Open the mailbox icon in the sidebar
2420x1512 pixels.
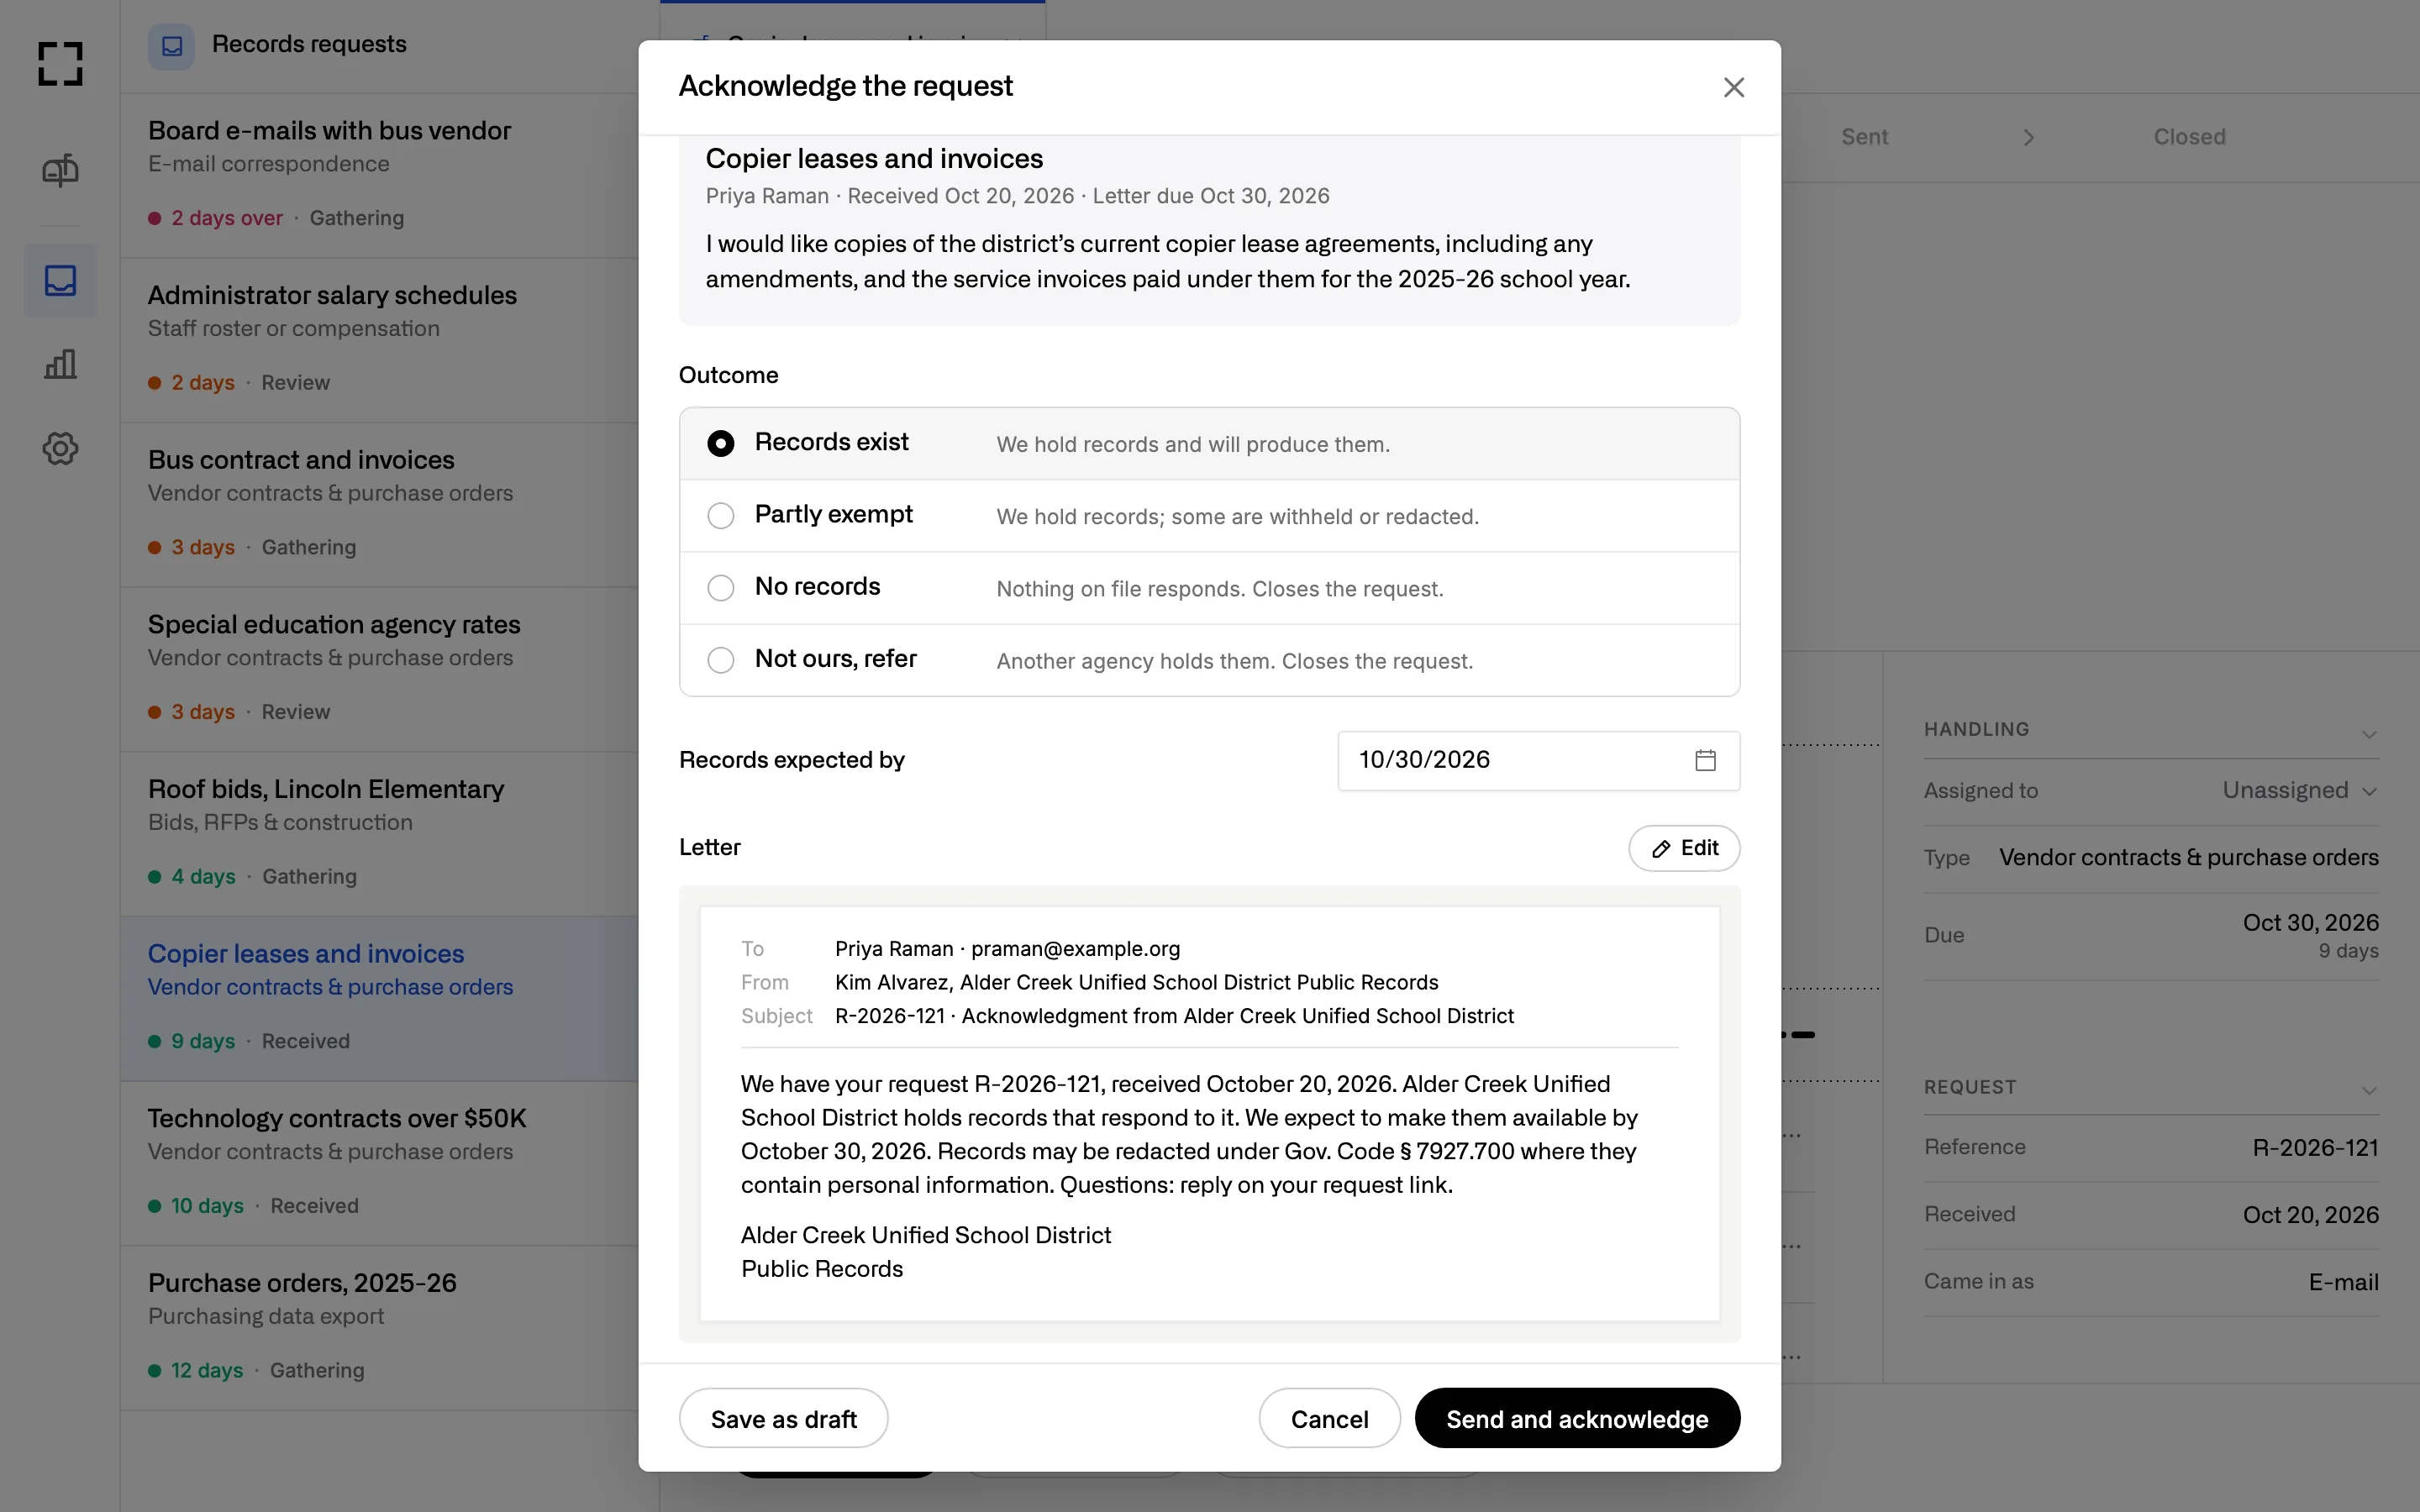[60, 171]
